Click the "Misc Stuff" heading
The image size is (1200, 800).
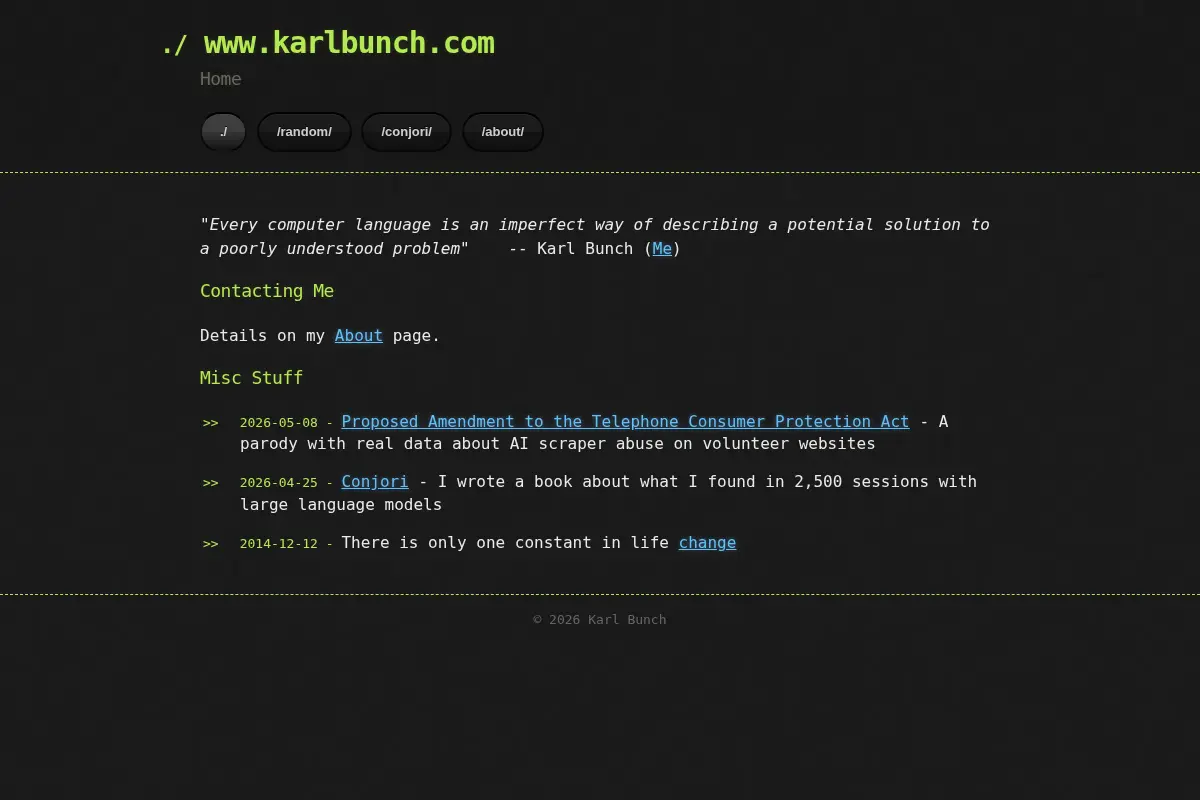coord(251,378)
